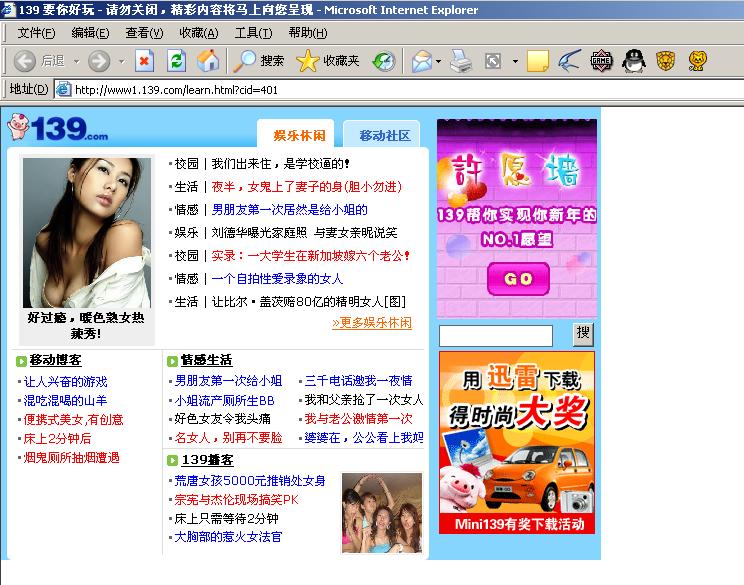Viewport: 744px width, 585px height.
Task: Refresh the page with the green icon
Action: click(176, 61)
